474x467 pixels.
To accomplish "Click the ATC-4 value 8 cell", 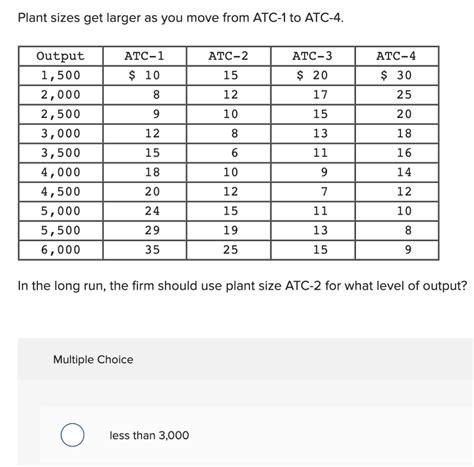I will (x=397, y=231).
